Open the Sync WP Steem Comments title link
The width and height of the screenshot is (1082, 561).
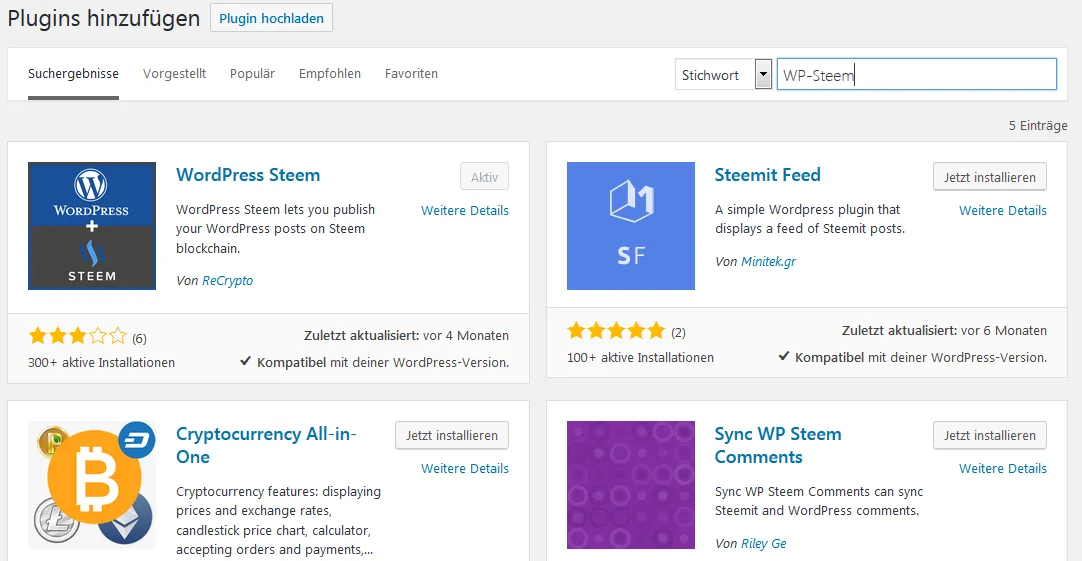[778, 445]
